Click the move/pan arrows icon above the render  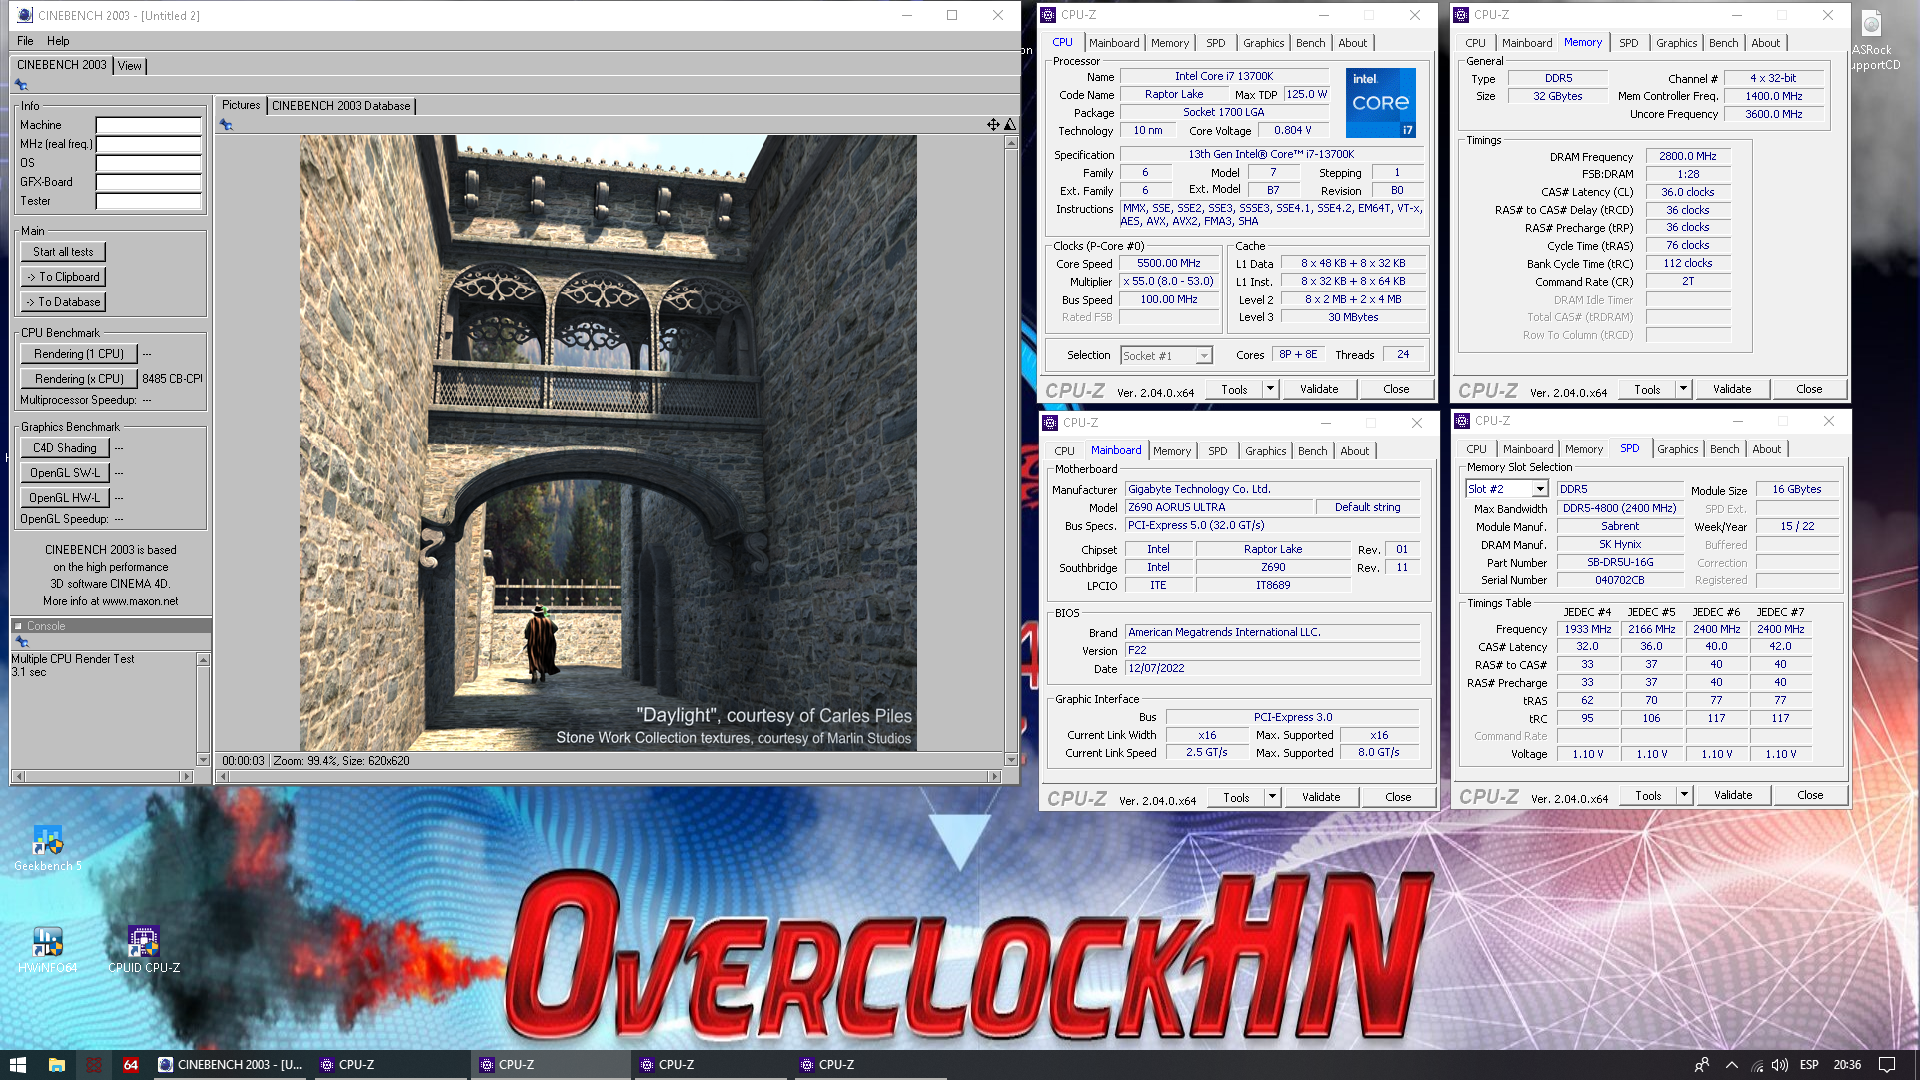pyautogui.click(x=993, y=124)
